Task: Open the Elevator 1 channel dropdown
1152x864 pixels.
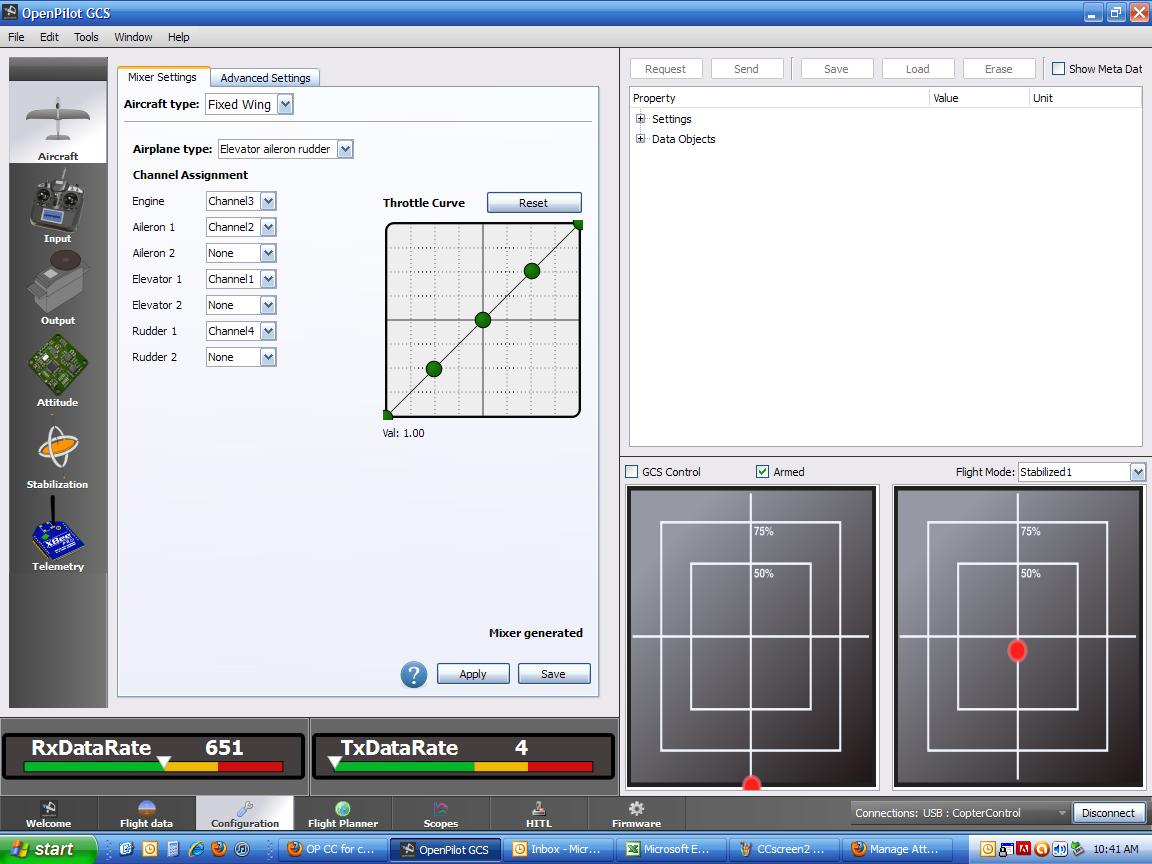Action: (241, 279)
